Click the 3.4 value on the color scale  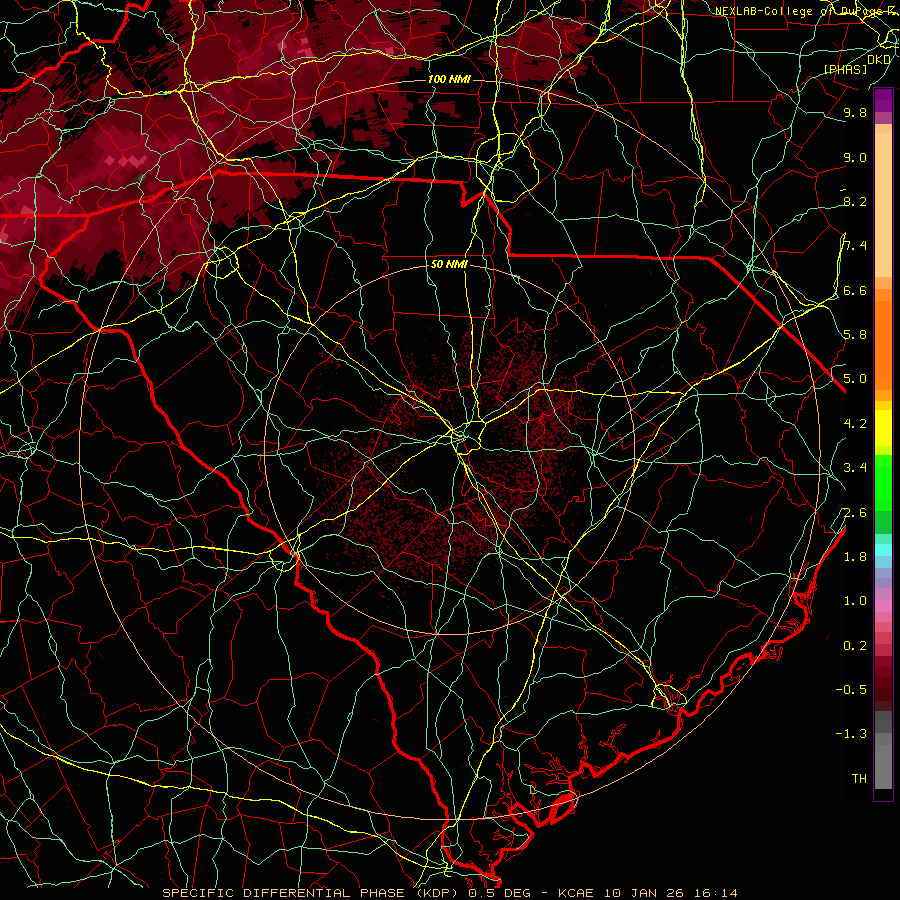855,468
